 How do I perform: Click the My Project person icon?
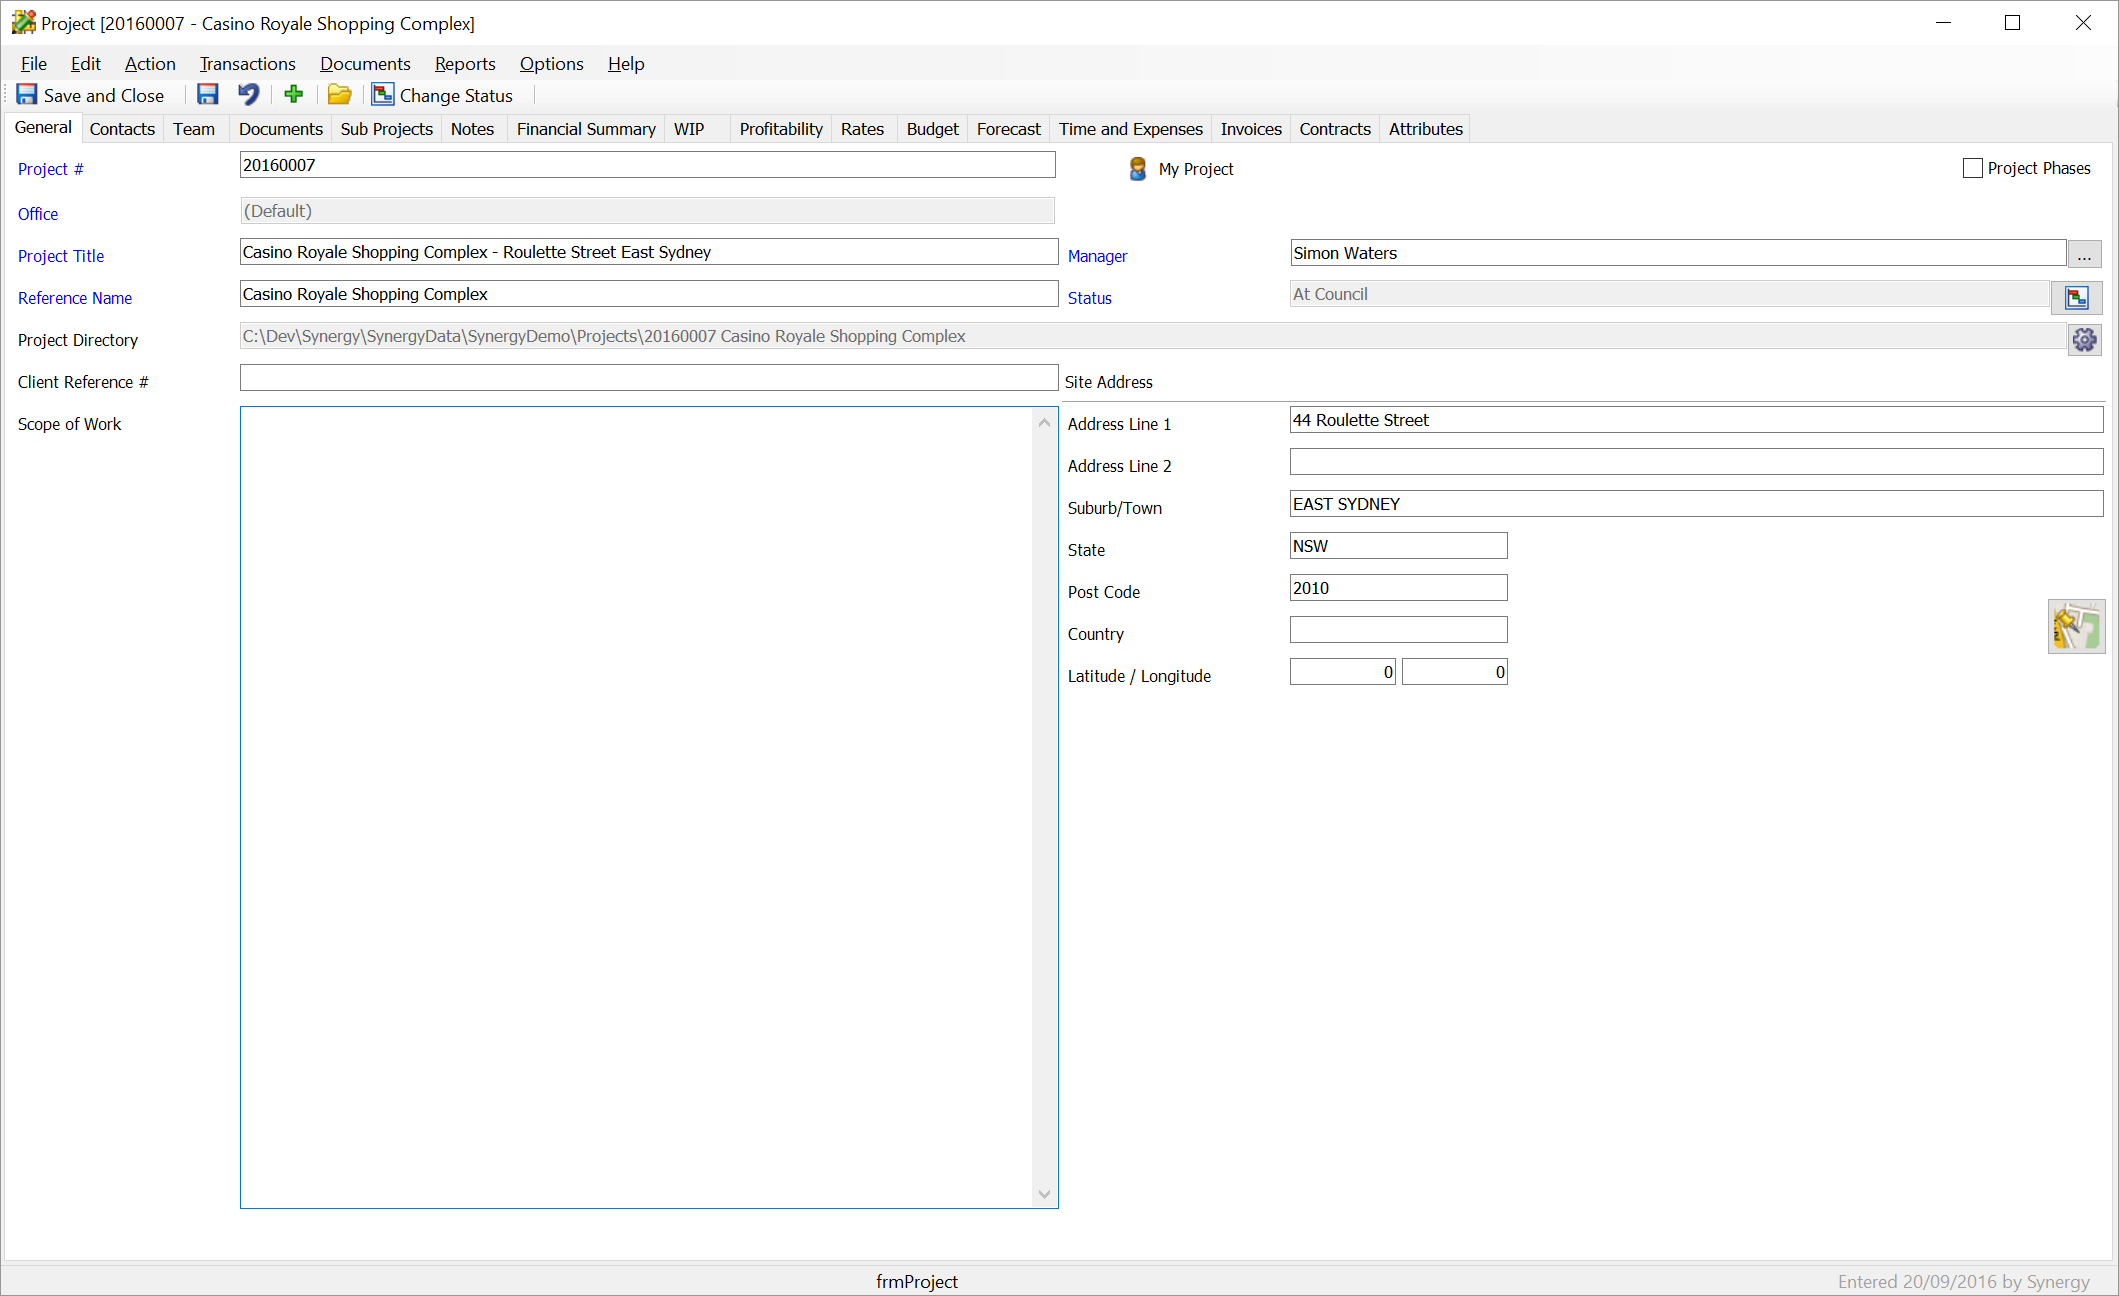click(x=1137, y=169)
